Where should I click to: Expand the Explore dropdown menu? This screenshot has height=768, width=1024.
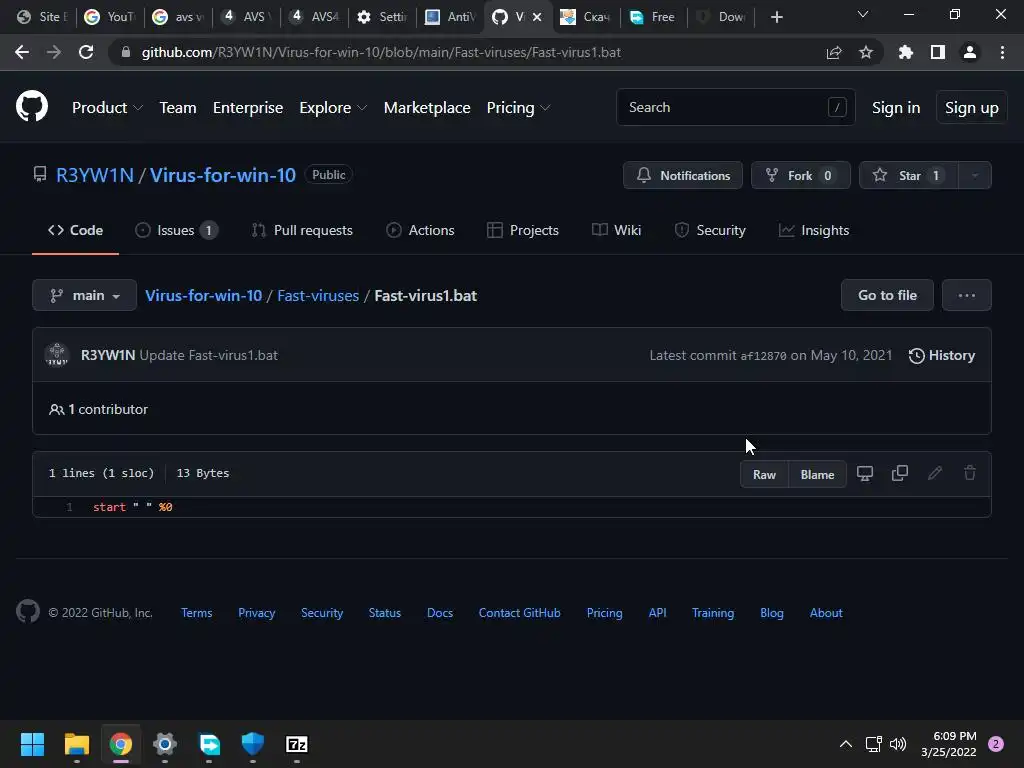tap(333, 108)
